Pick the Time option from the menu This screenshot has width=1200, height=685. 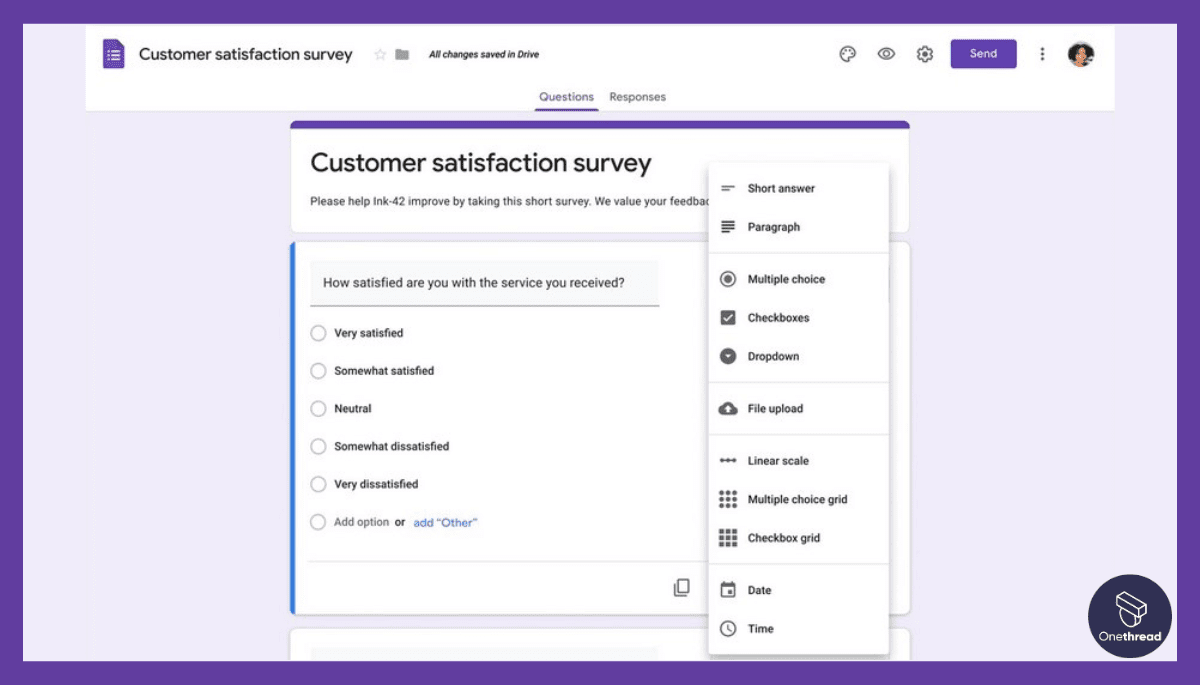point(760,629)
